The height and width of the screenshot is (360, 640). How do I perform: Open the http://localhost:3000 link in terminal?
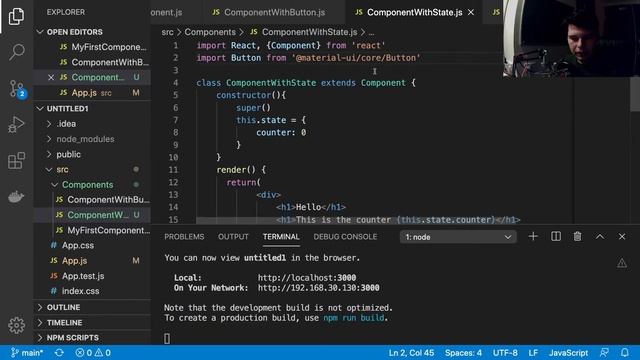307,278
